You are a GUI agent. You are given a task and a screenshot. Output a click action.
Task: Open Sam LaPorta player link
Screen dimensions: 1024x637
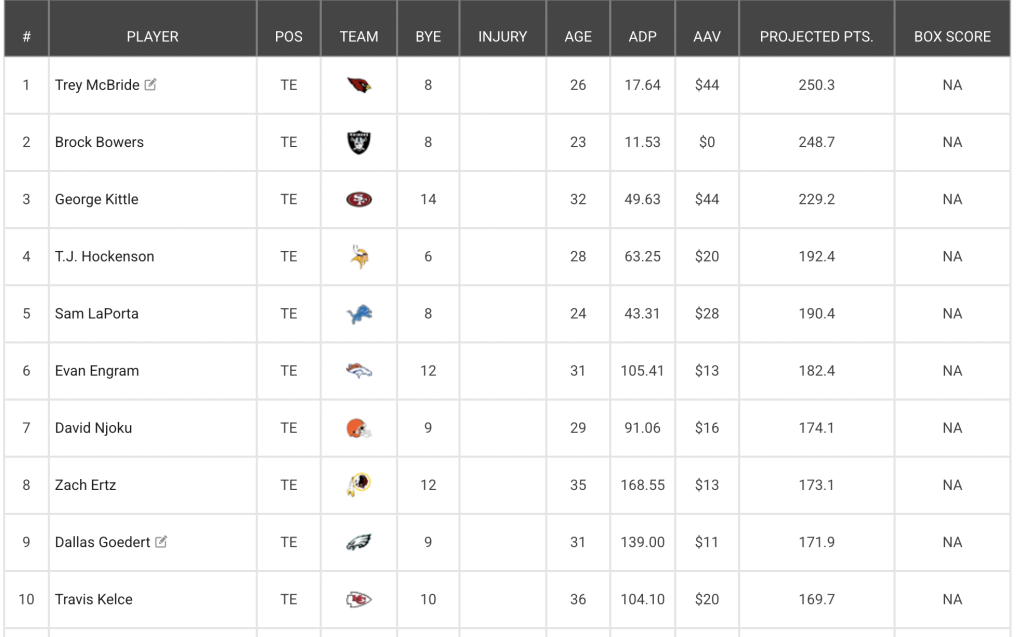point(97,314)
